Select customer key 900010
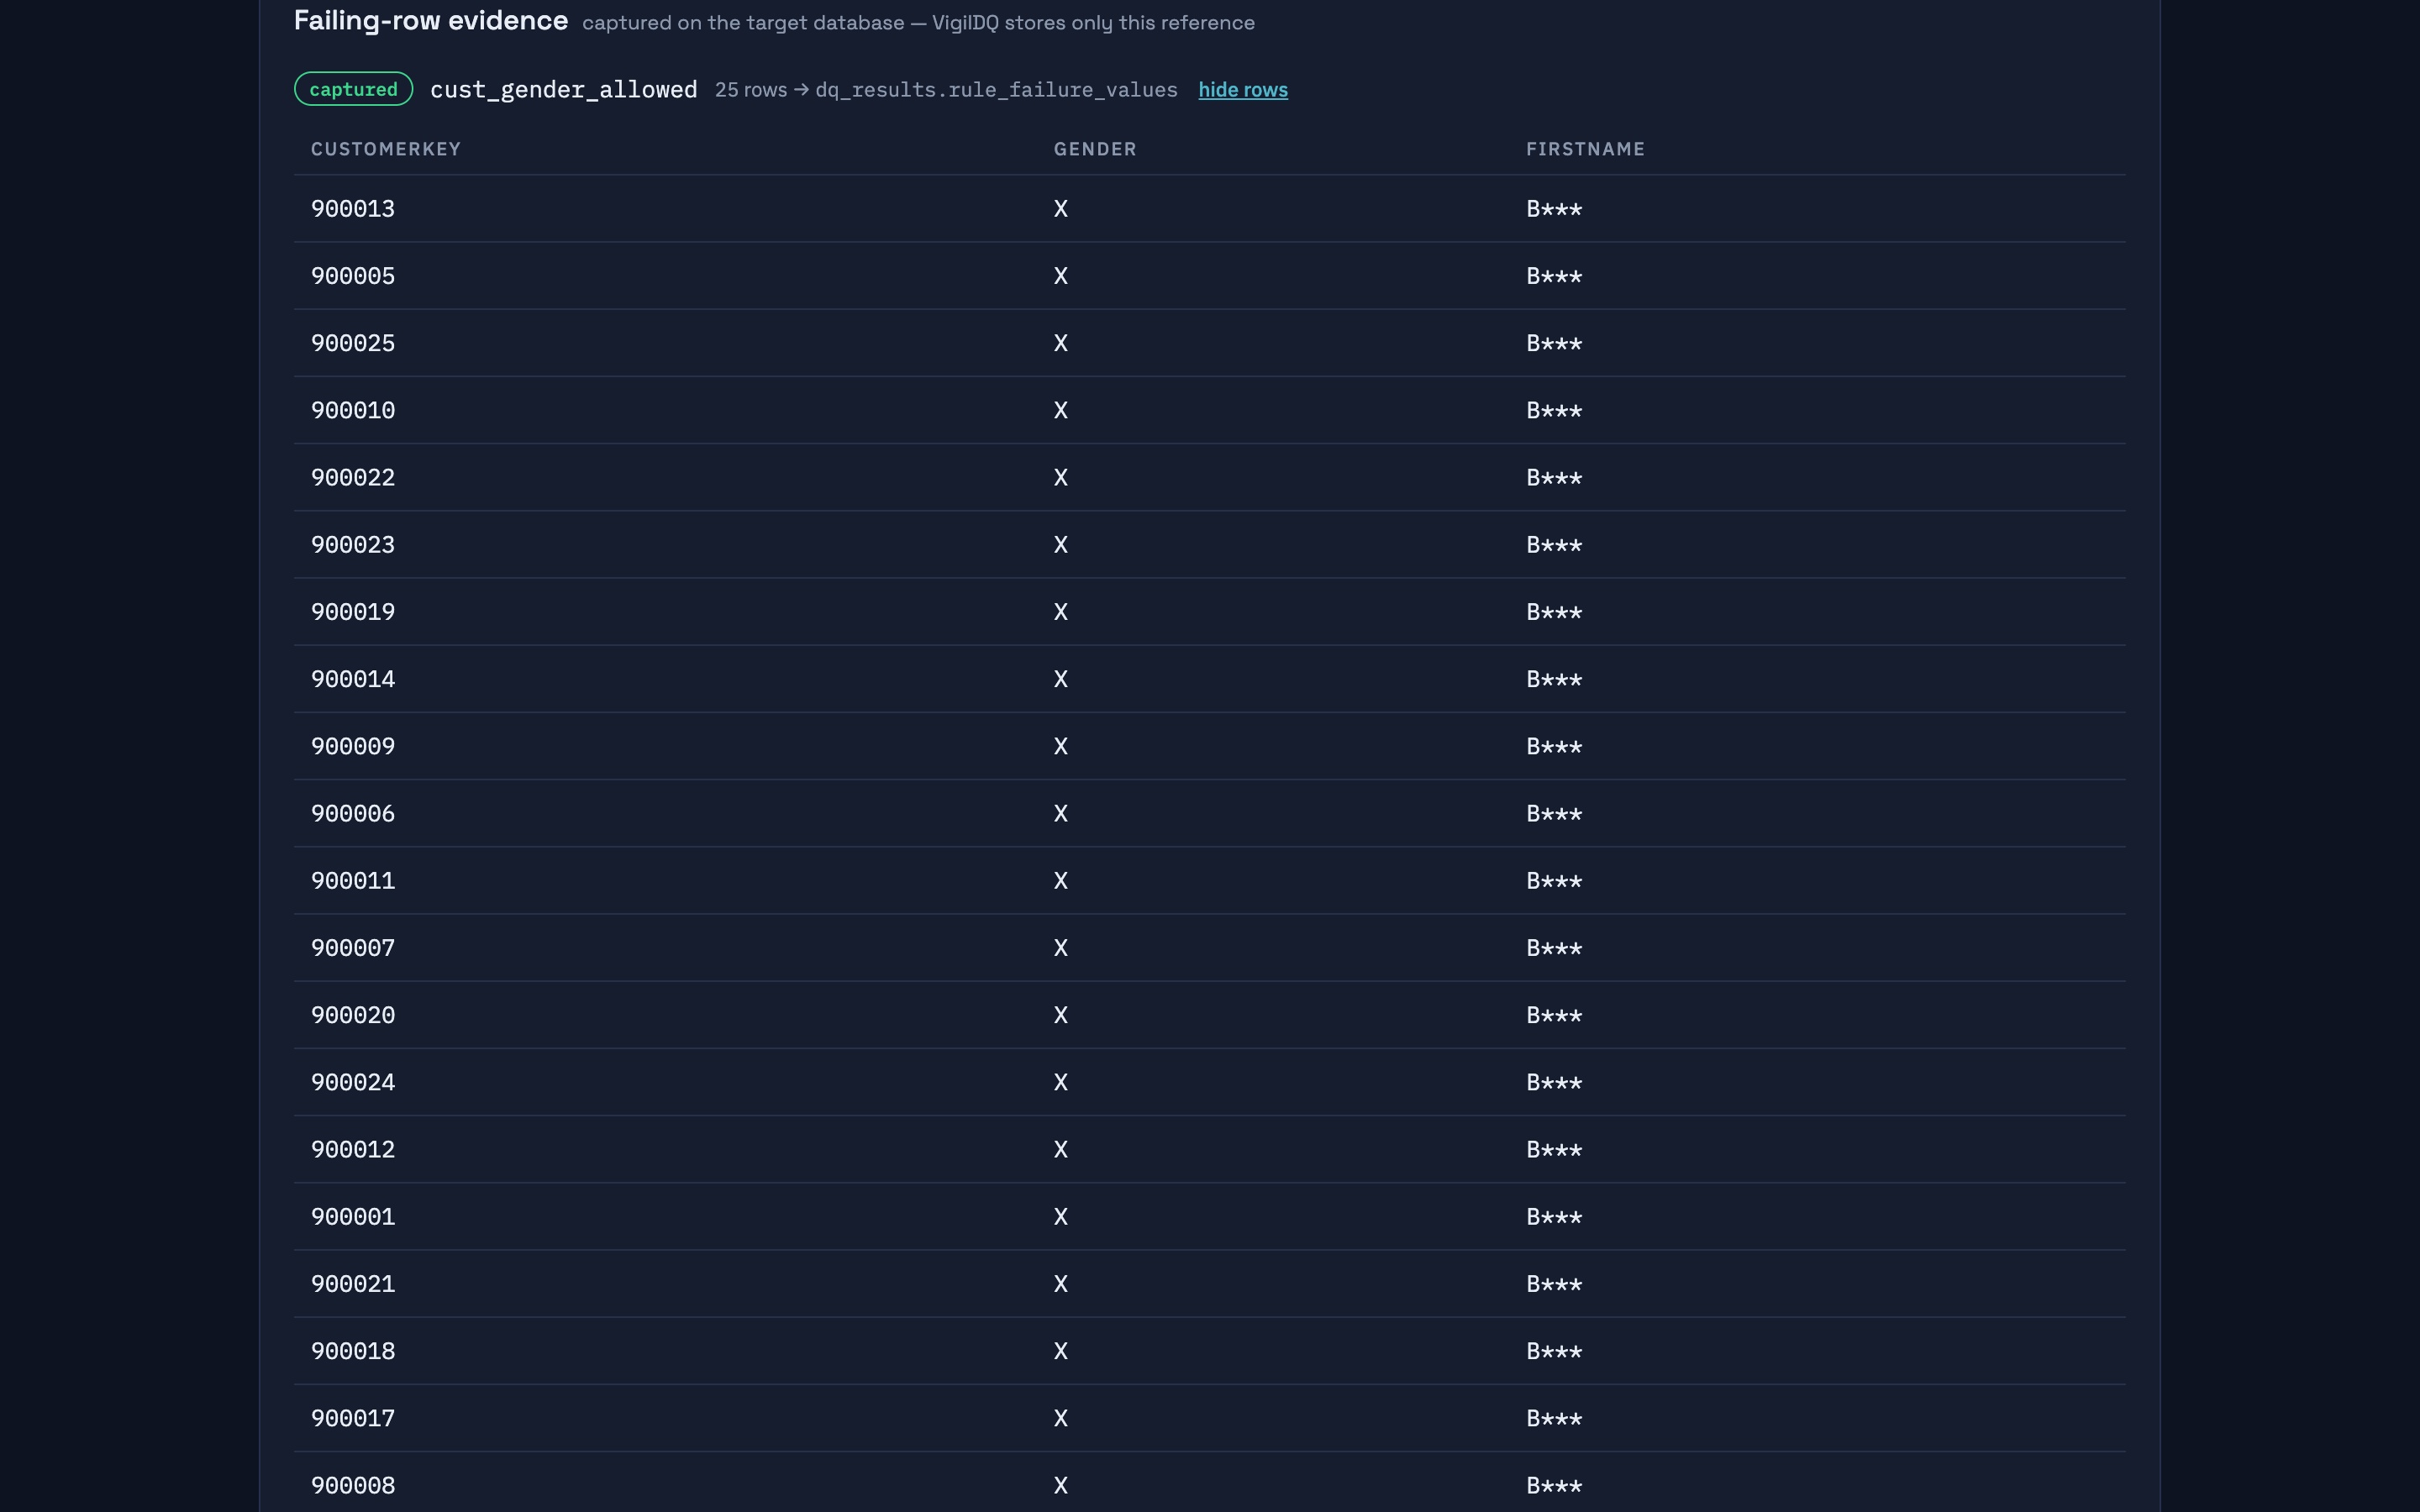The image size is (2420, 1512). pos(353,410)
